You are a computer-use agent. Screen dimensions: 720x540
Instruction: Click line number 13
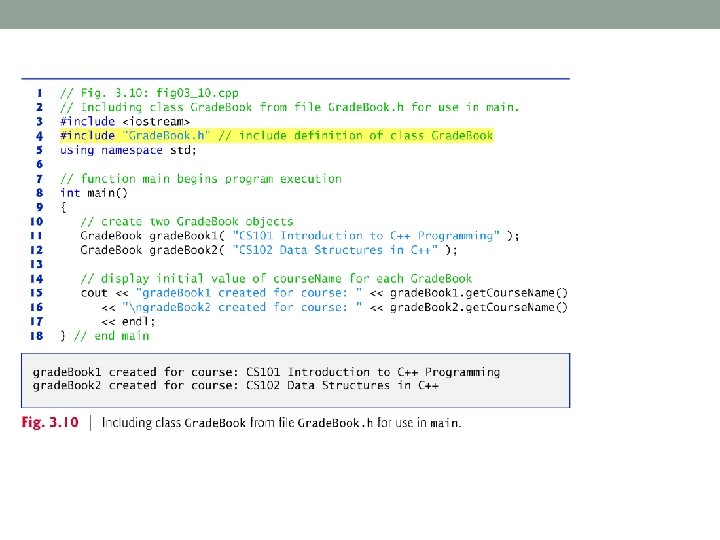coord(37,264)
